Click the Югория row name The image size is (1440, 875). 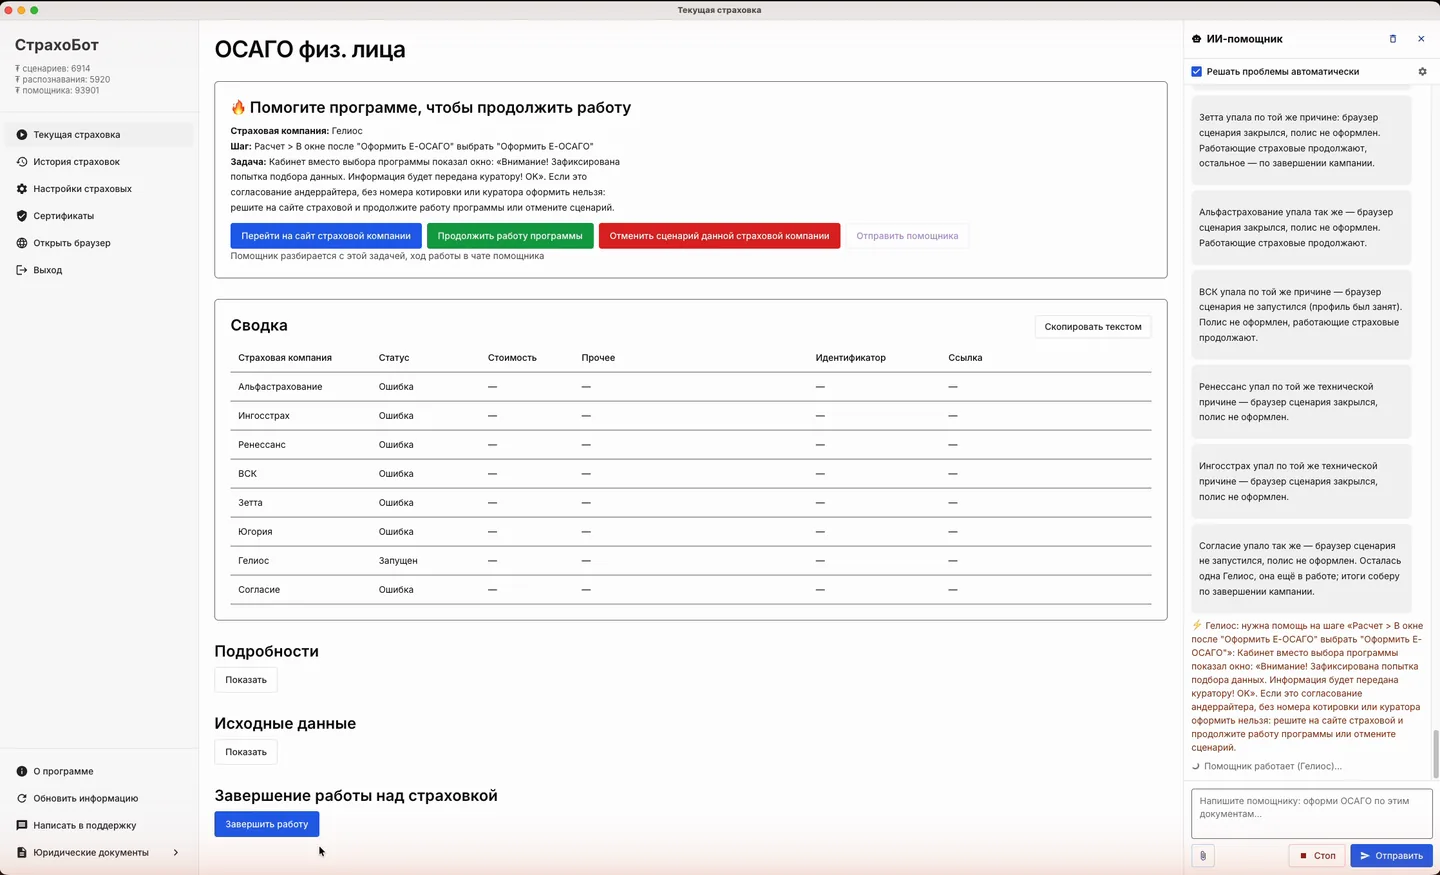(x=255, y=532)
